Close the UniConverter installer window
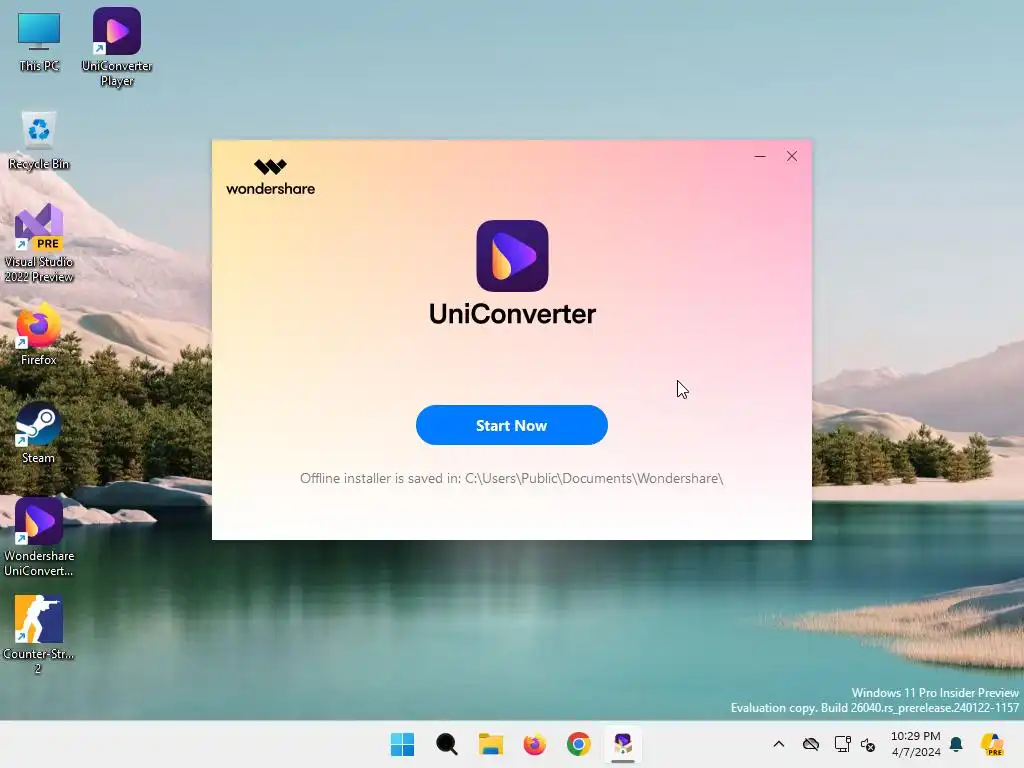 click(792, 156)
